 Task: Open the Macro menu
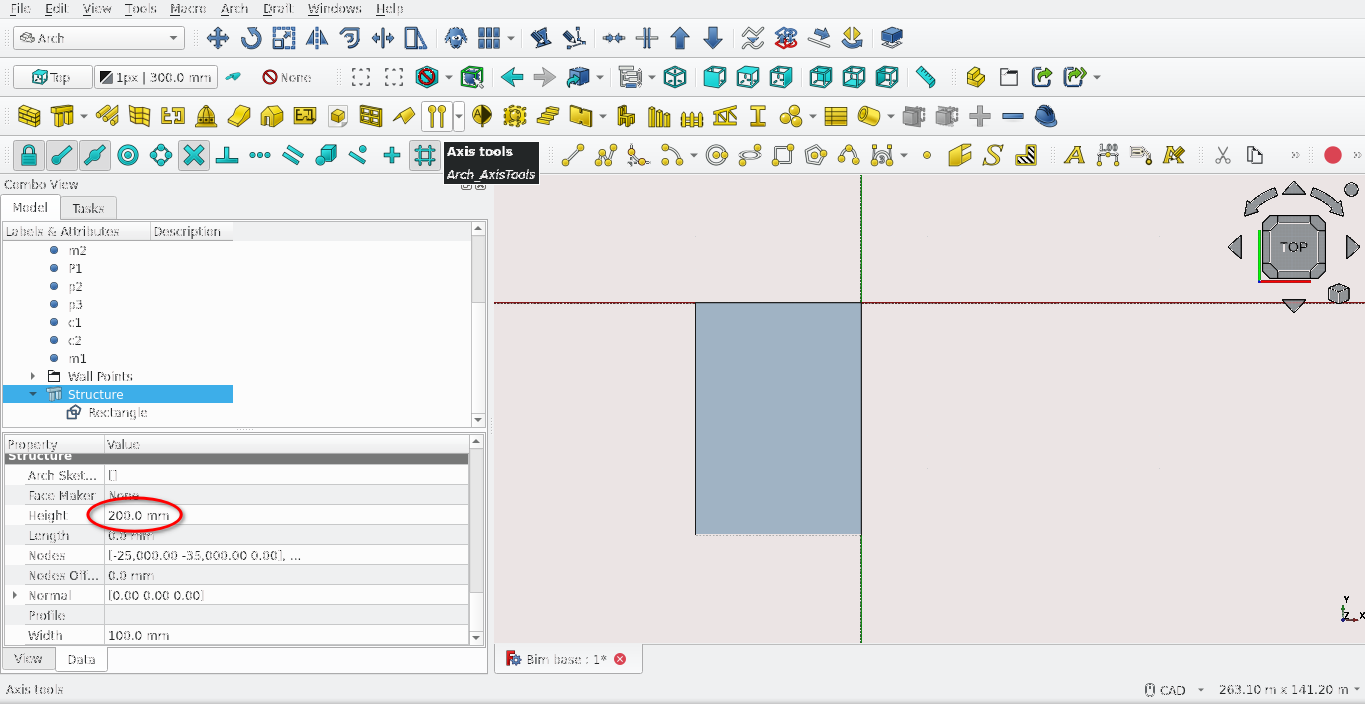[189, 8]
